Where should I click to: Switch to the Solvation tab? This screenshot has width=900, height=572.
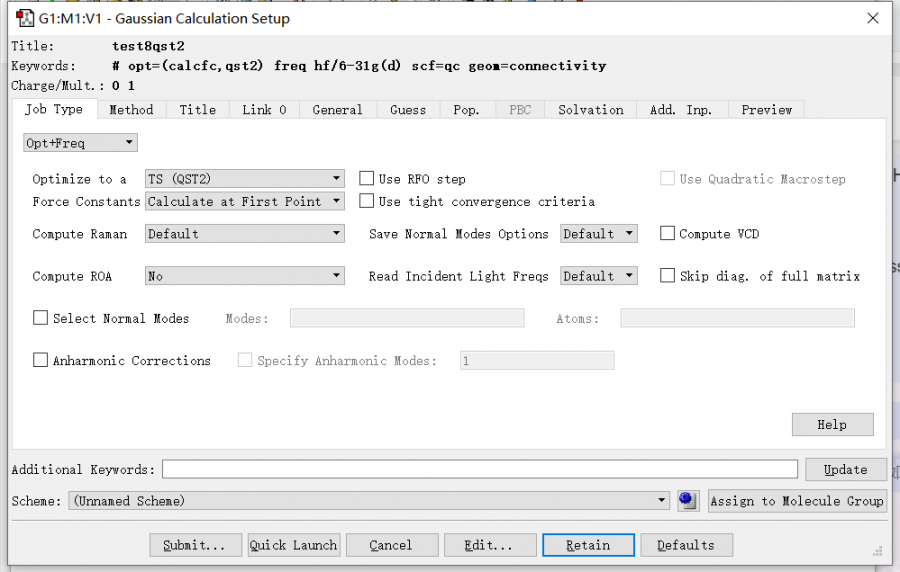point(591,110)
